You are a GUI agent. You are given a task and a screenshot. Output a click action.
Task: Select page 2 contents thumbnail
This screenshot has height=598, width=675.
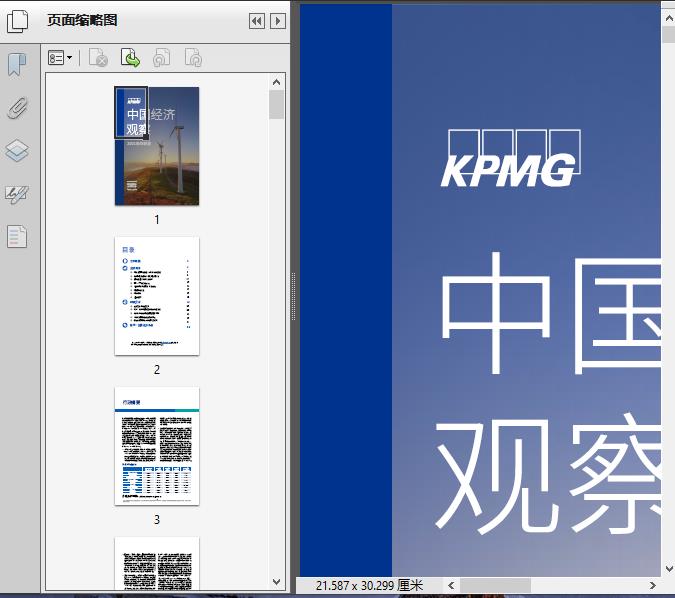[157, 296]
